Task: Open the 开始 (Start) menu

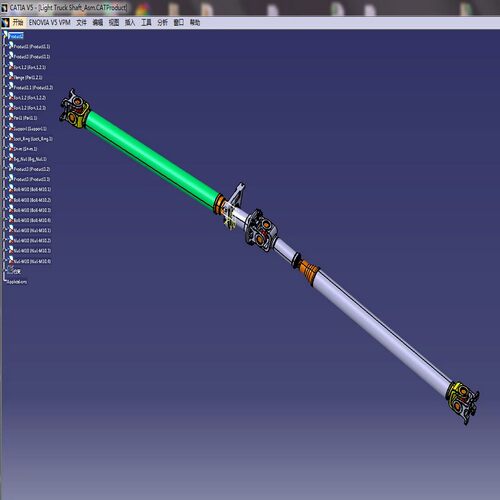Action: pyautogui.click(x=18, y=23)
